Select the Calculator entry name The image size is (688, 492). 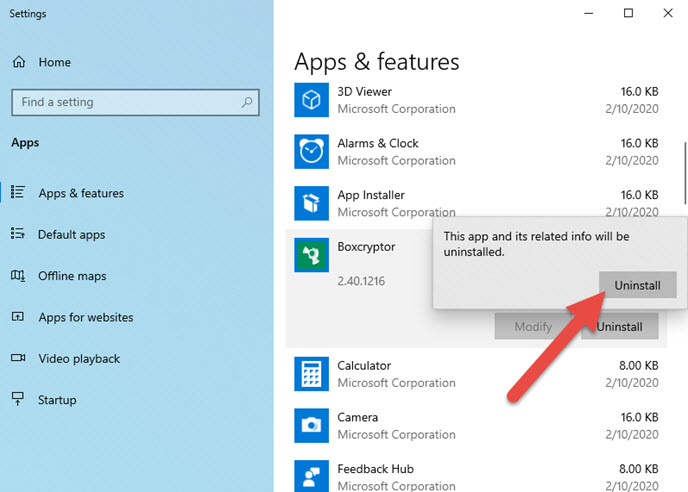click(x=364, y=366)
